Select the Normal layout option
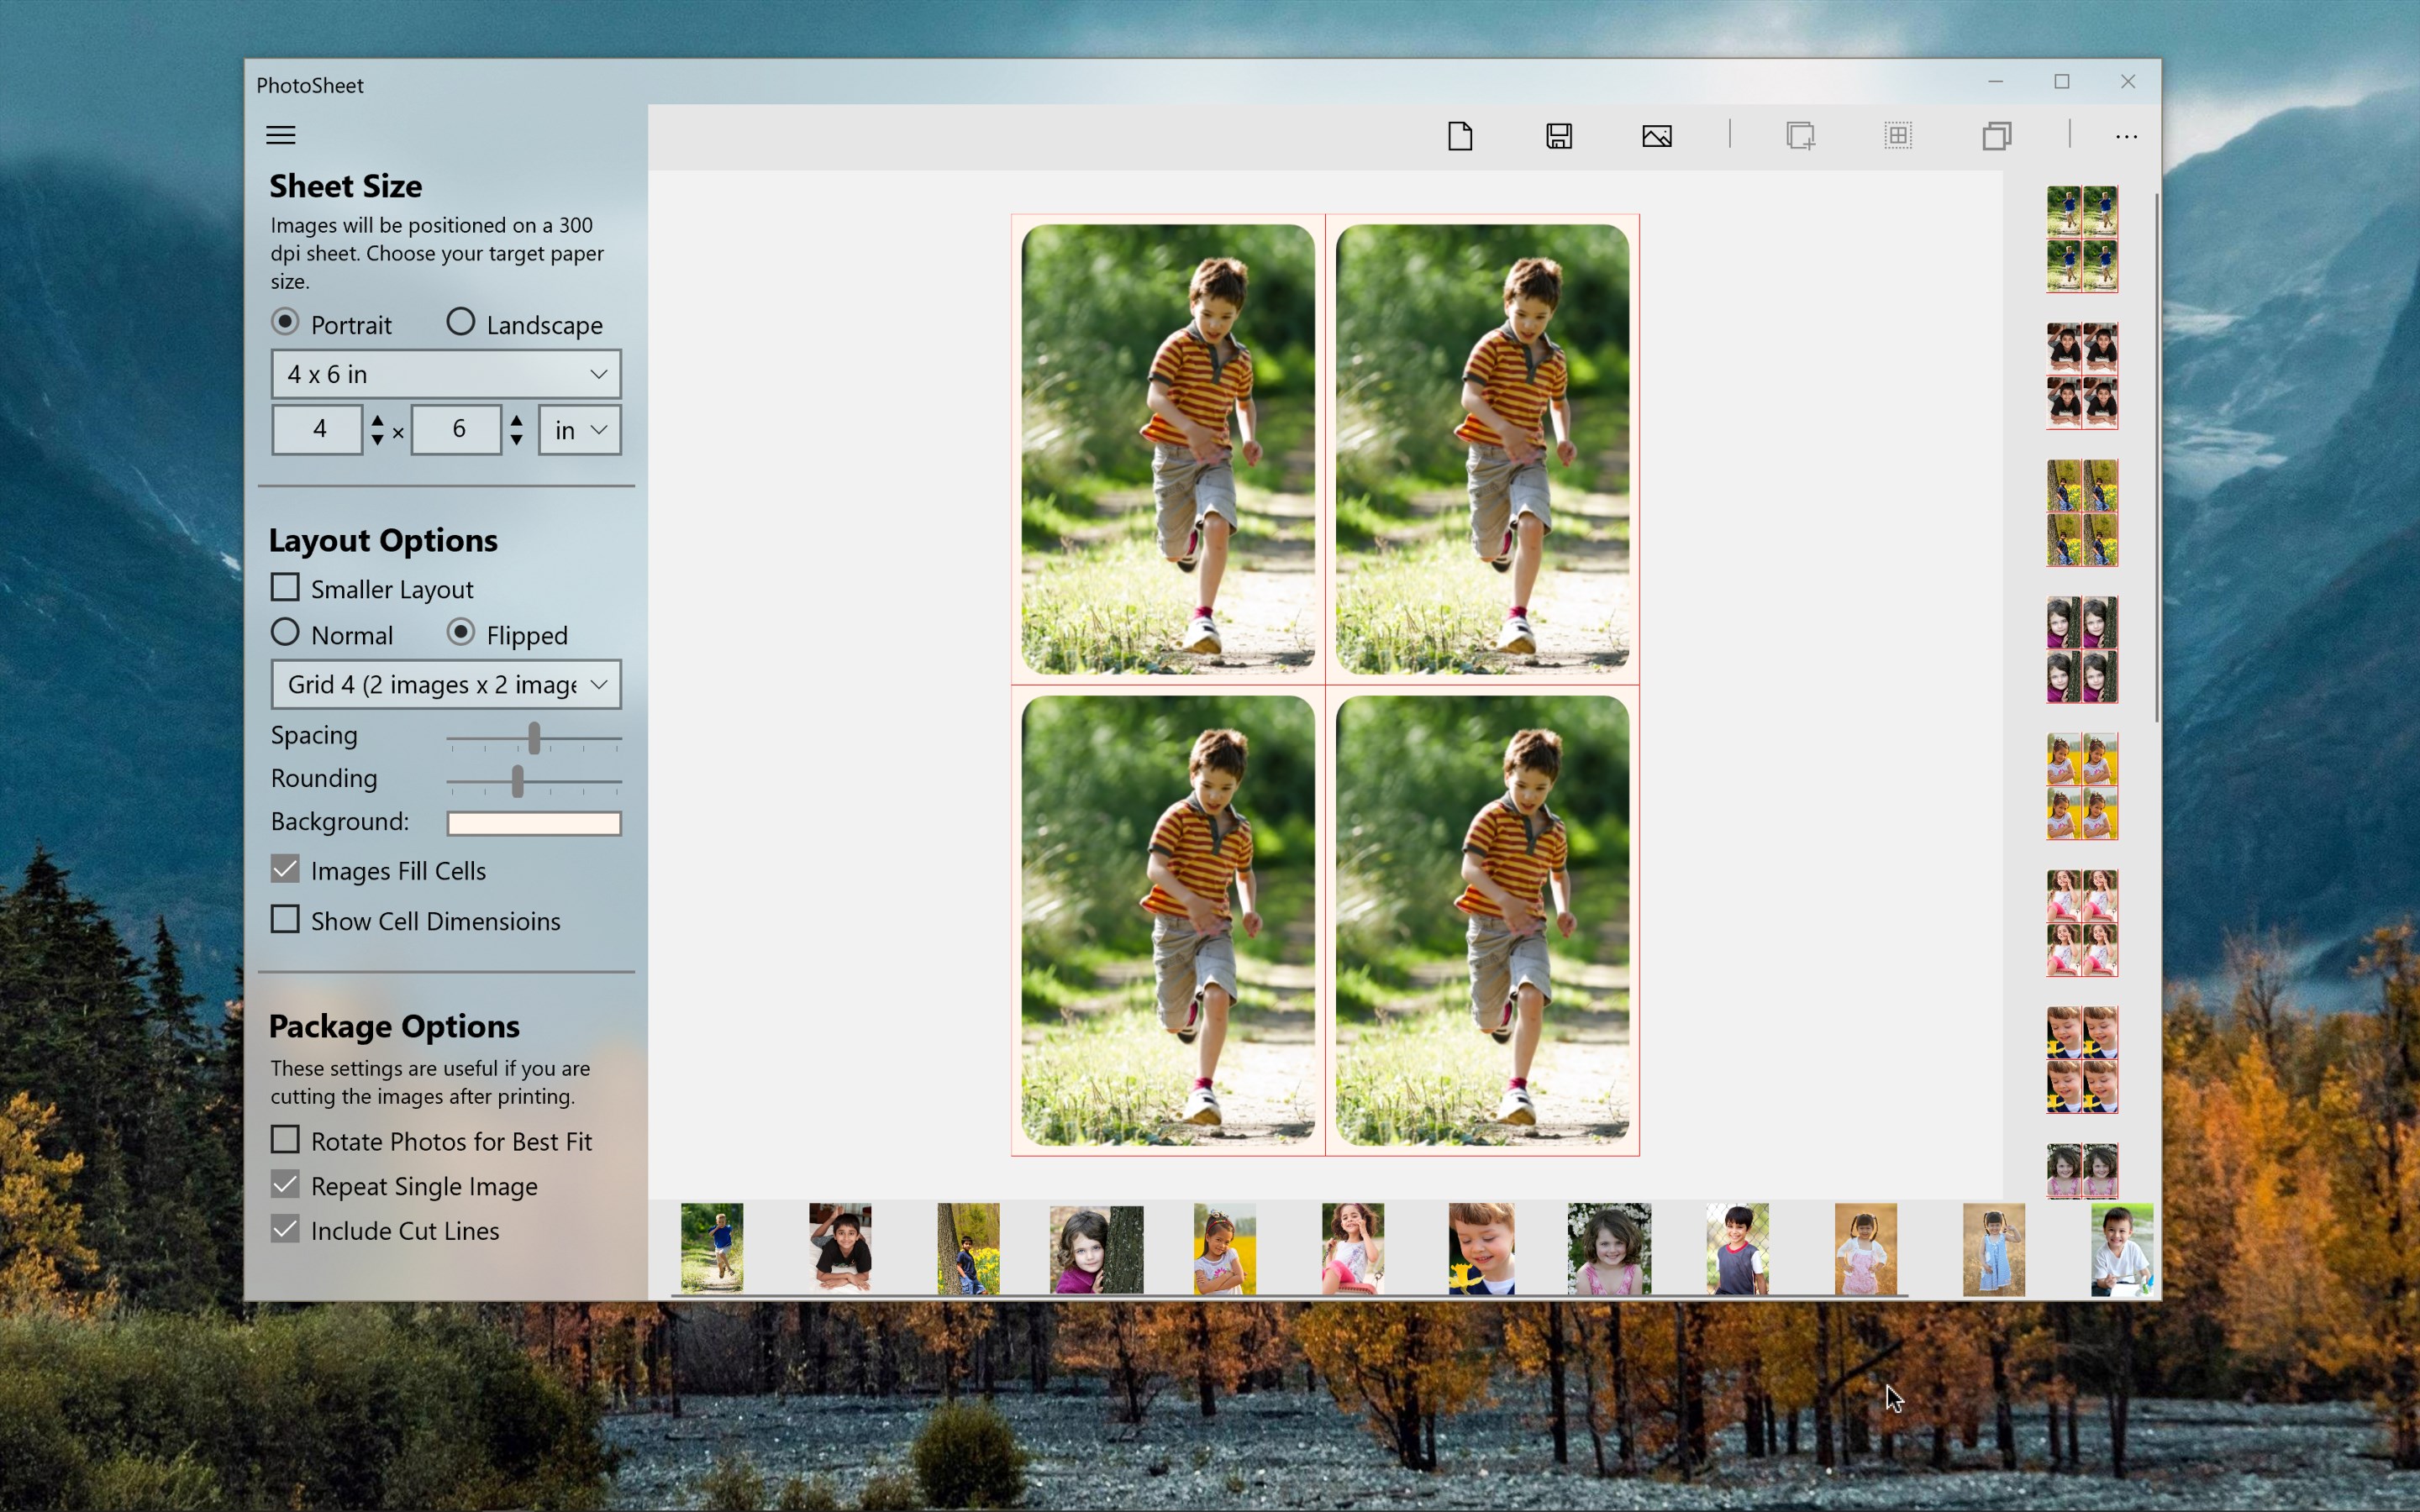 285,633
